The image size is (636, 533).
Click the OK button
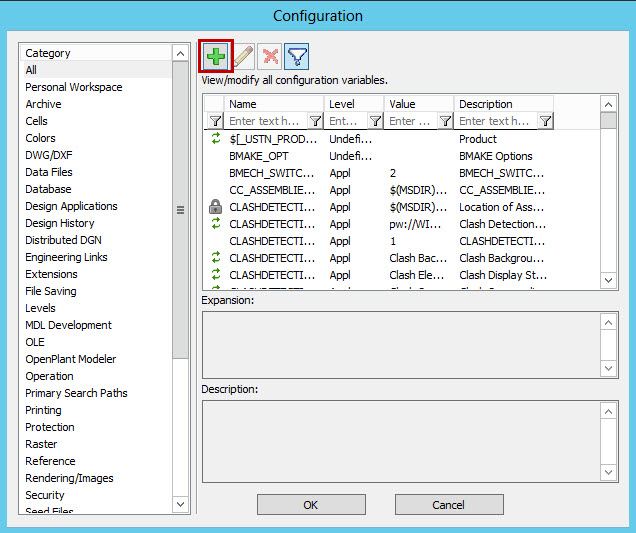point(311,505)
